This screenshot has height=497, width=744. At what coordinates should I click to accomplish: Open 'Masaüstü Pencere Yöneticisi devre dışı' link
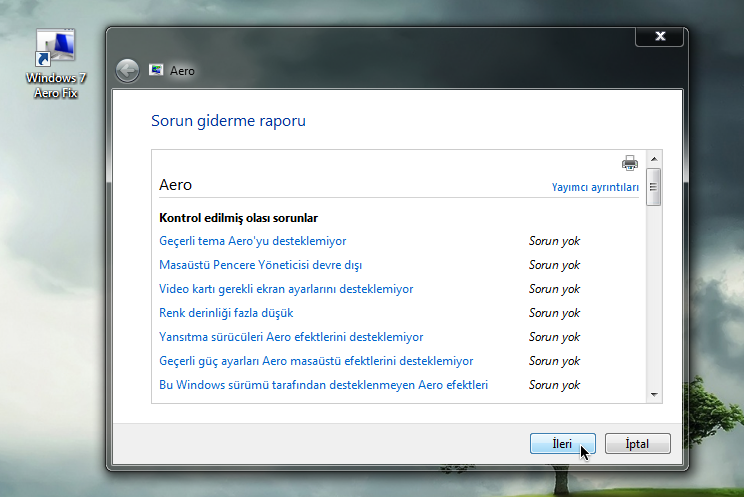point(260,265)
